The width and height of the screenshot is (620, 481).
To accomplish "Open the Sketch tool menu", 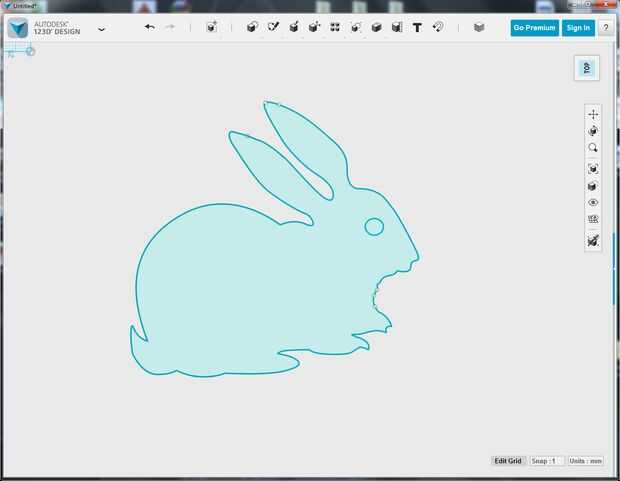I will (272, 27).
